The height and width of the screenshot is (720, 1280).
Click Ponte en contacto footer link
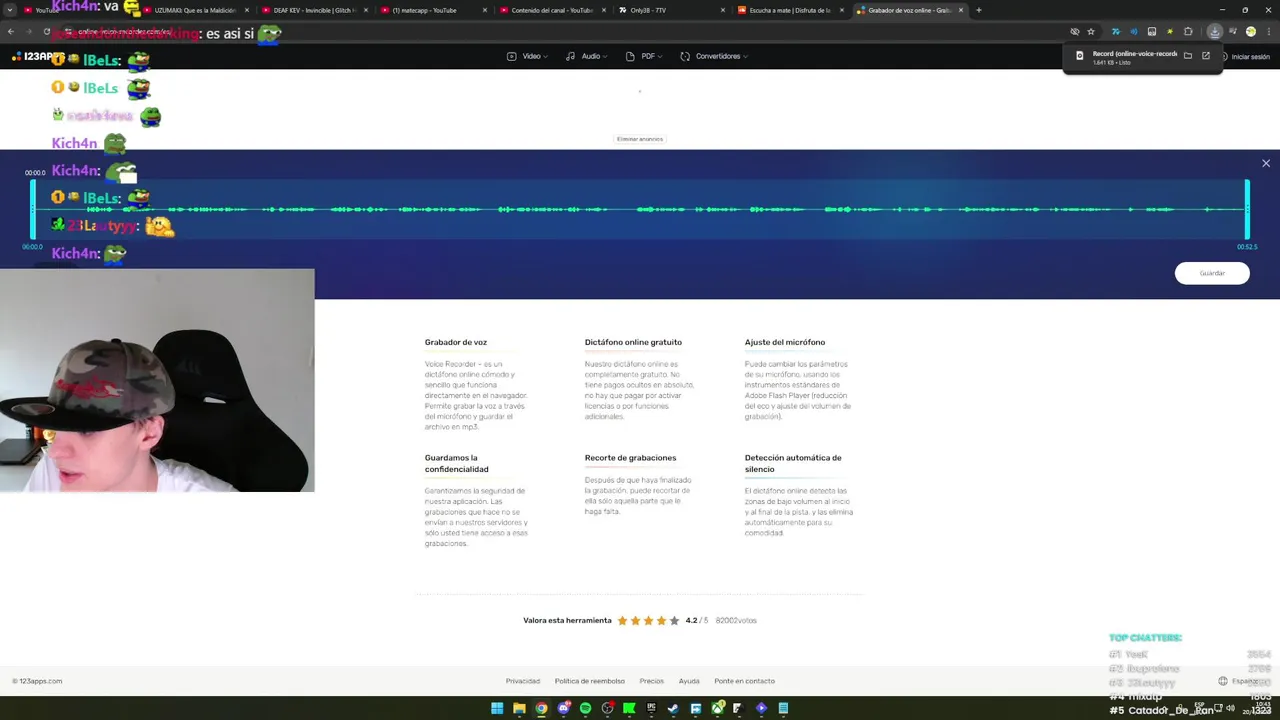click(744, 681)
